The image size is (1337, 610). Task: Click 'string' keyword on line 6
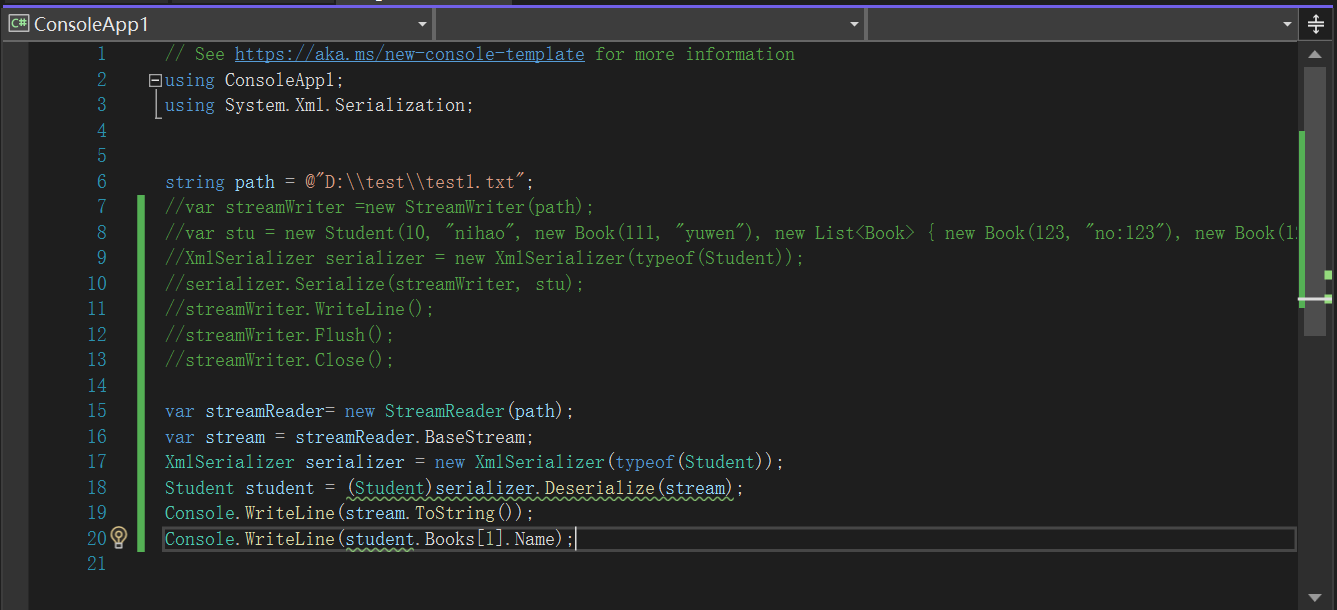click(x=195, y=181)
